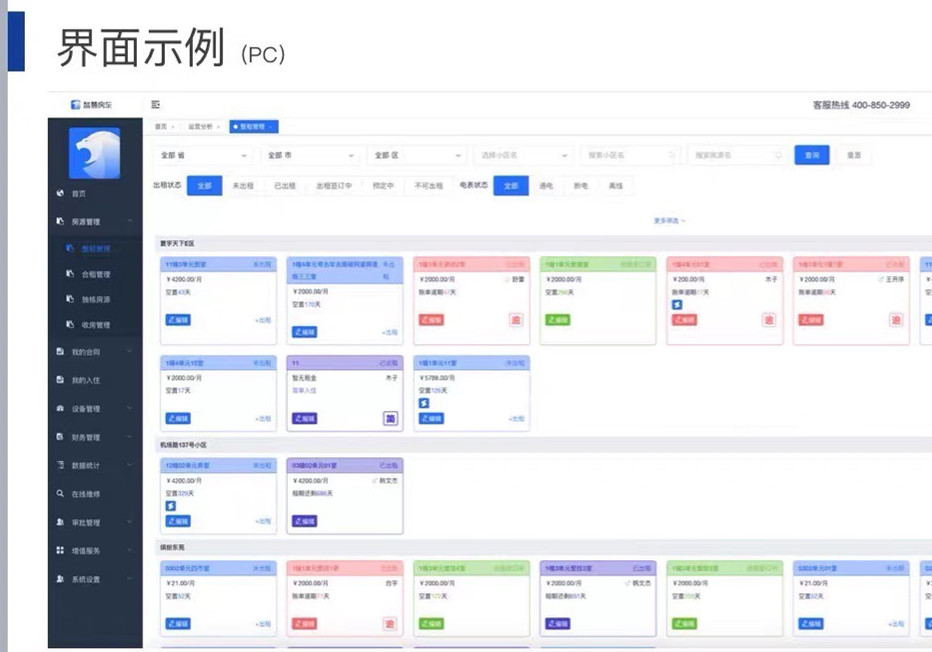Select 不可出租 rental status filter
932x652 pixels.
point(429,185)
